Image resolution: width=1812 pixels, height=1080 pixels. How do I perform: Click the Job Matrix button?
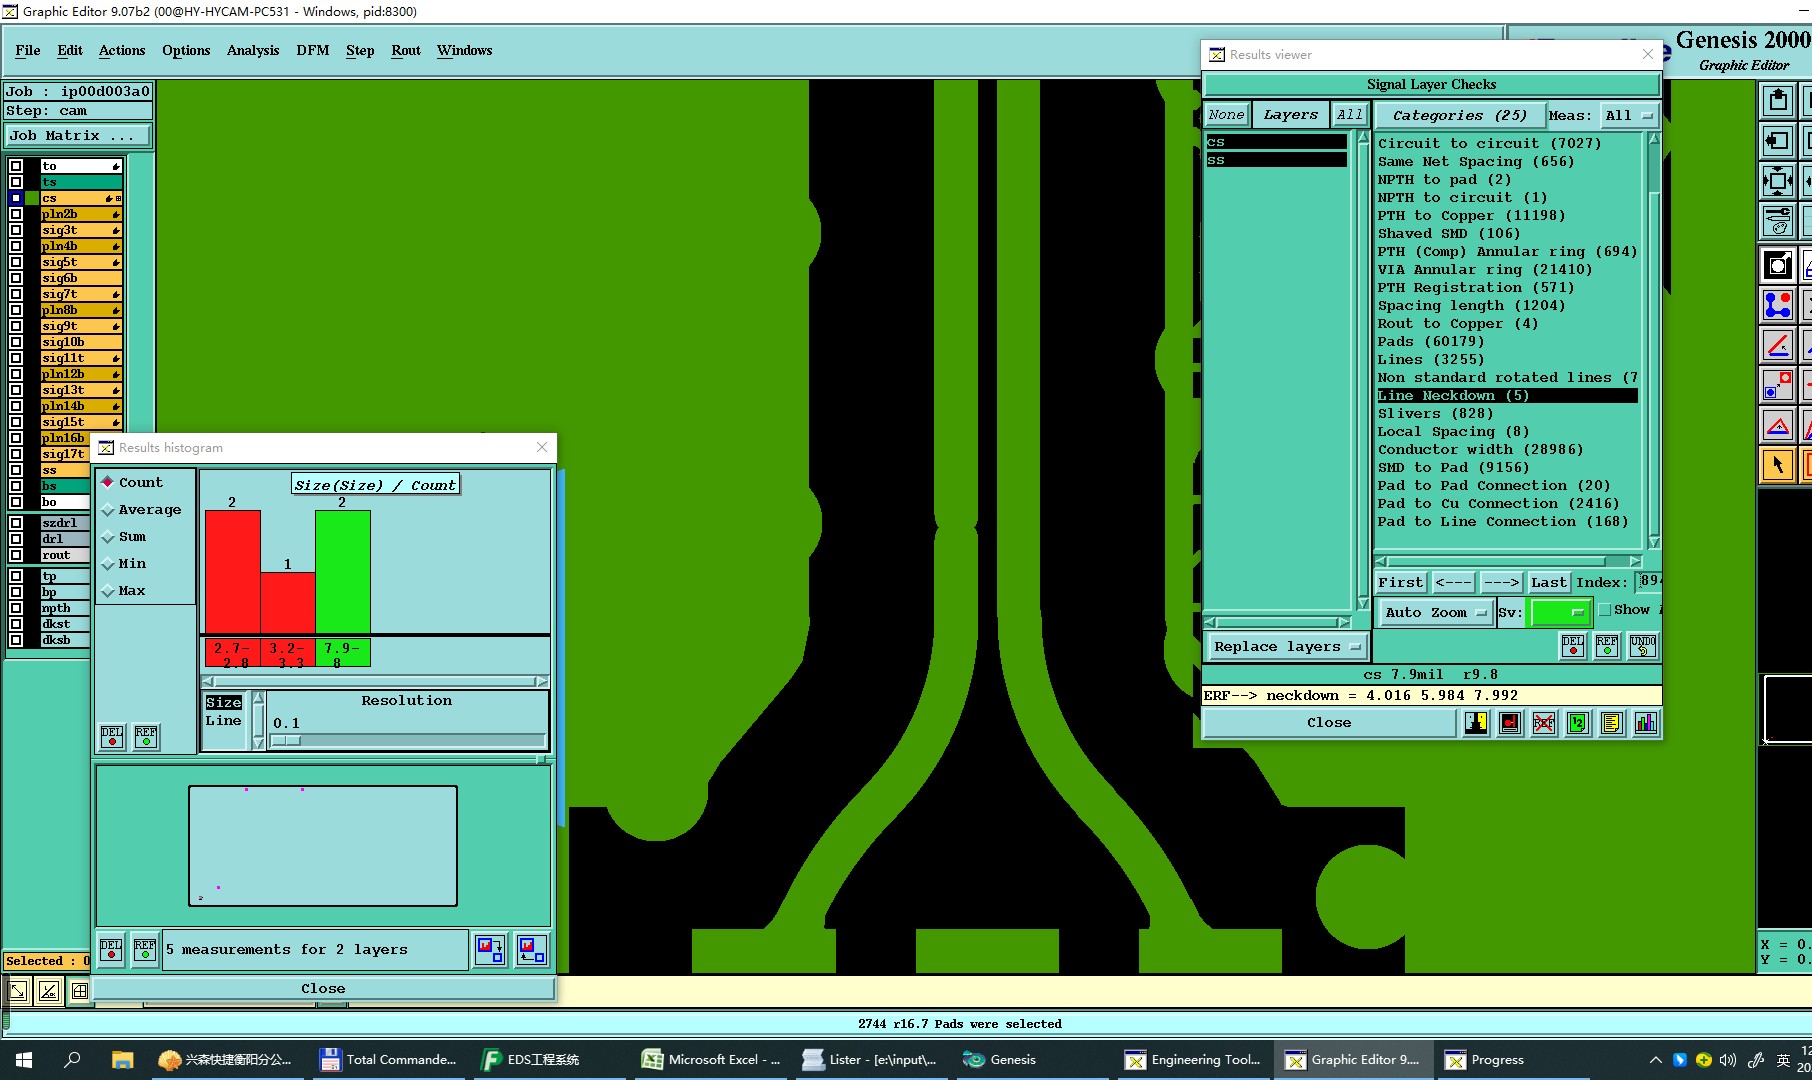(x=79, y=135)
